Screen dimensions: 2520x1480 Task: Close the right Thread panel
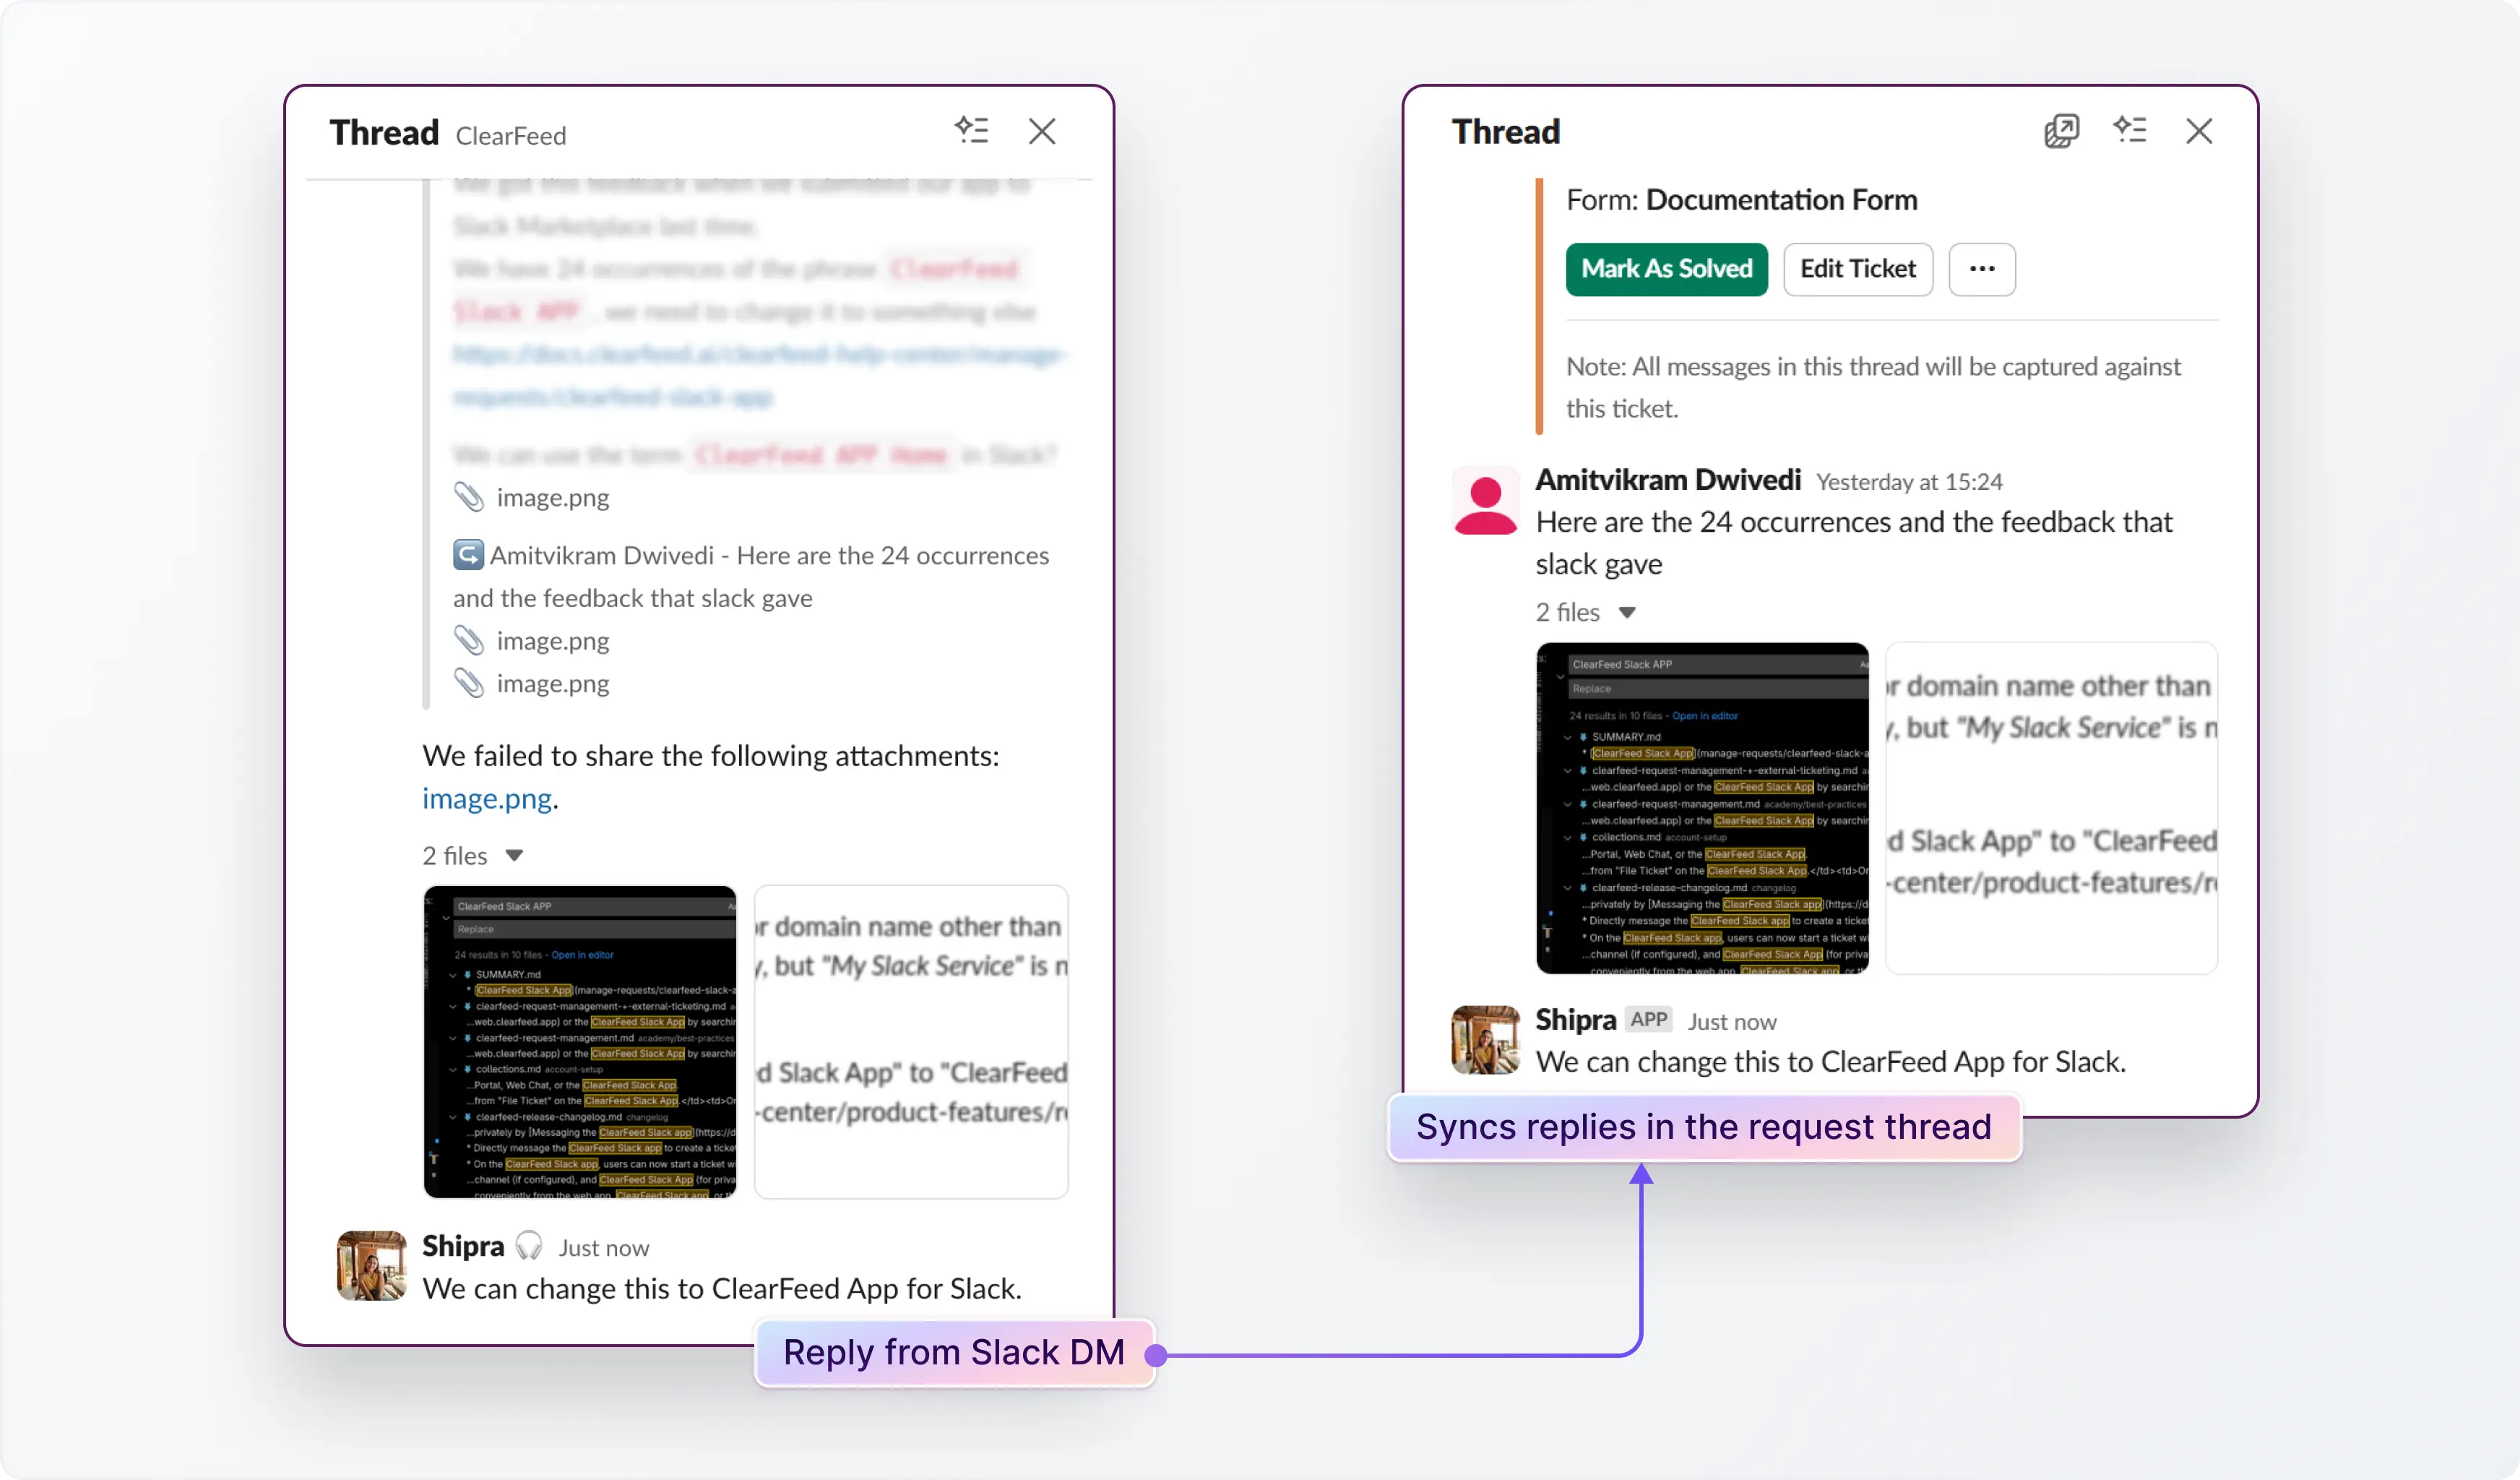[x=2199, y=131]
